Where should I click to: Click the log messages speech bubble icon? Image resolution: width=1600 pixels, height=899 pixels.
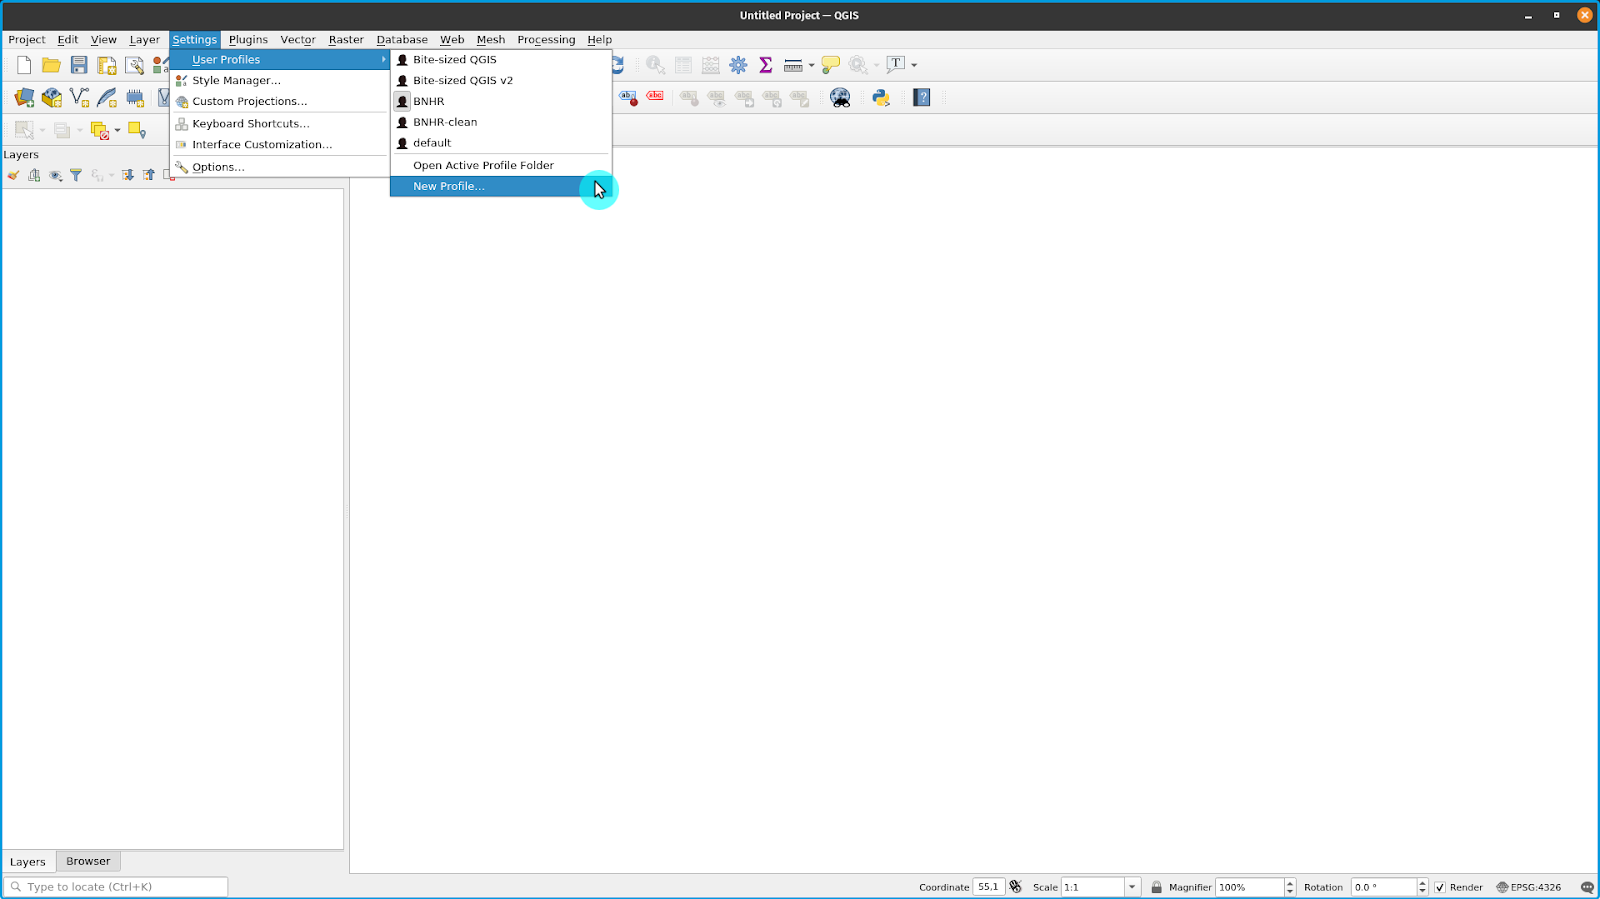(1587, 887)
